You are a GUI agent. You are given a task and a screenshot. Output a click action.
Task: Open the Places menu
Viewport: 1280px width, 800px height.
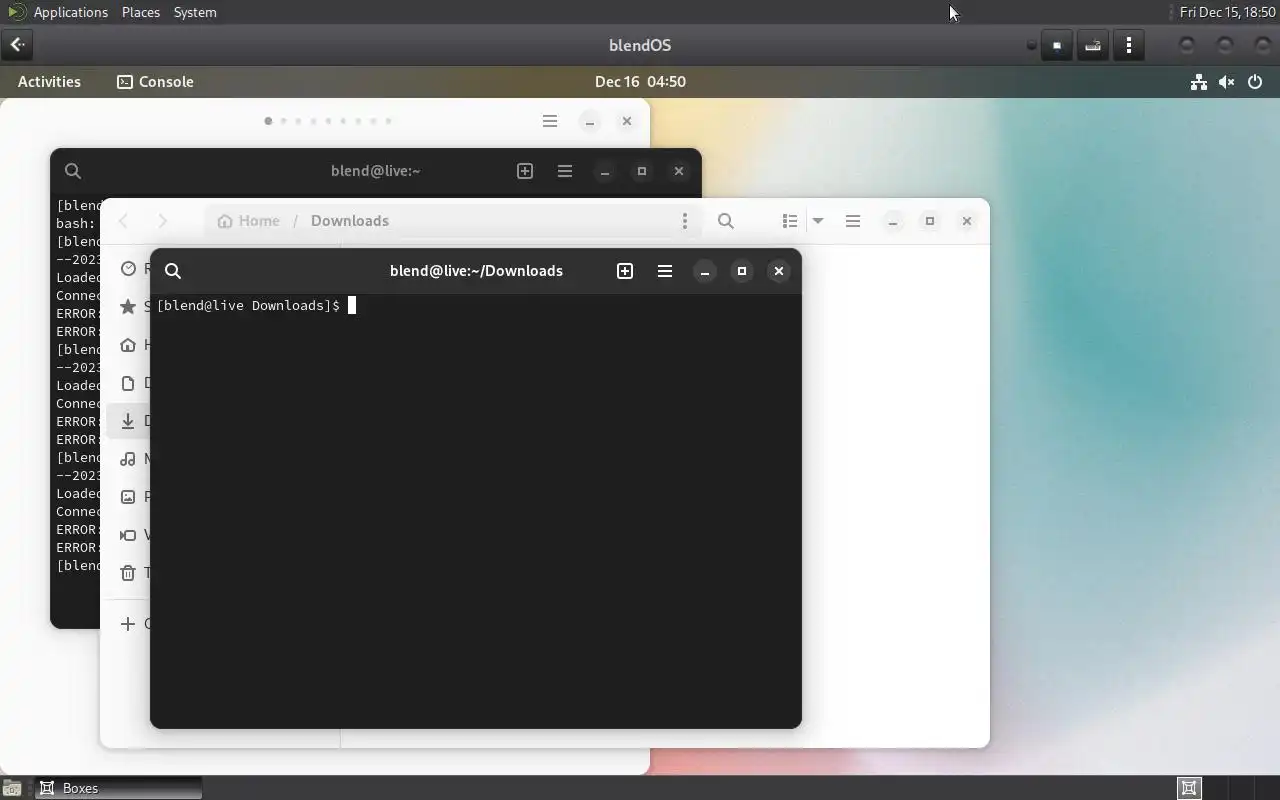click(141, 12)
